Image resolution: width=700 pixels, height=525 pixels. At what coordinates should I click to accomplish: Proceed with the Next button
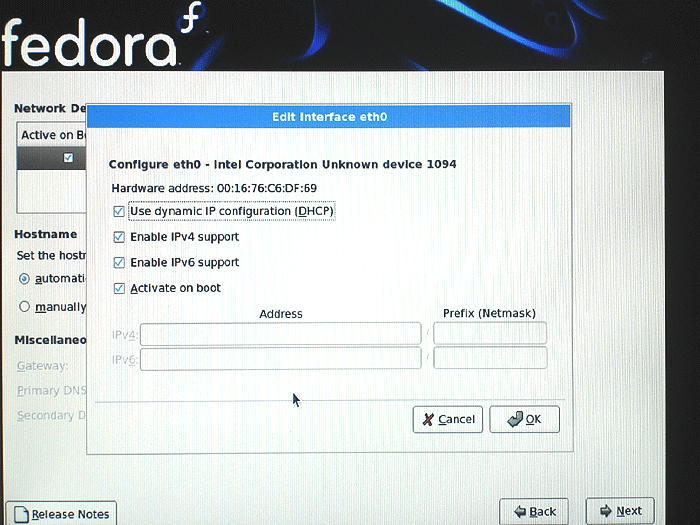[620, 511]
